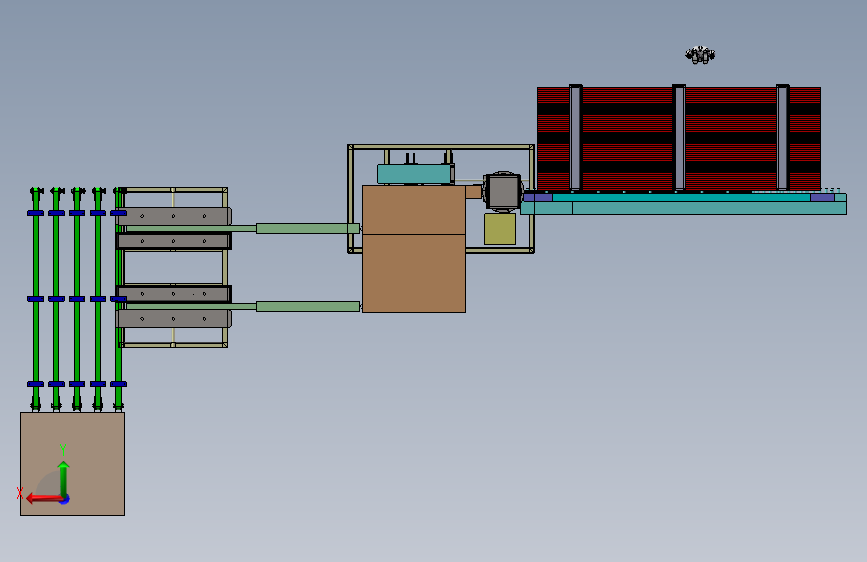Click the red X axis arrow of the triad

pos(43,498)
